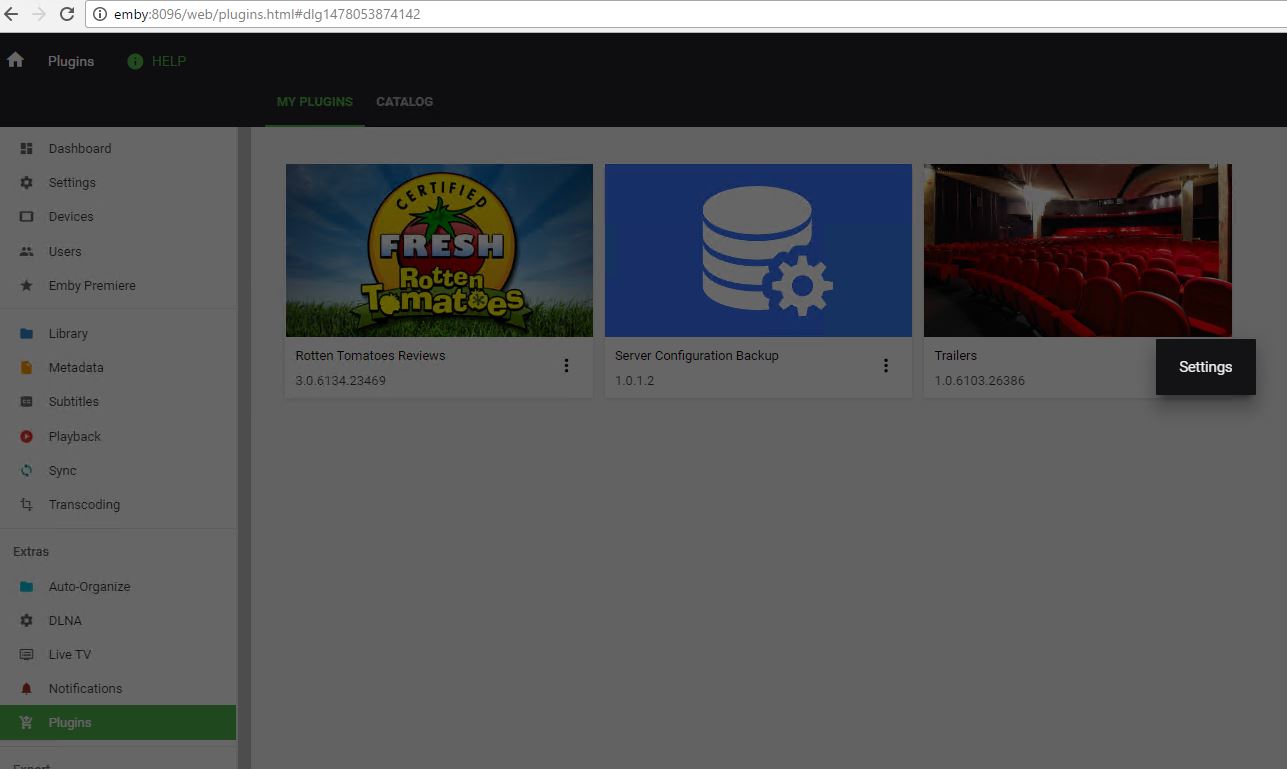The image size is (1287, 769).
Task: Open the Dashboard sidebar link
Action: (118, 149)
